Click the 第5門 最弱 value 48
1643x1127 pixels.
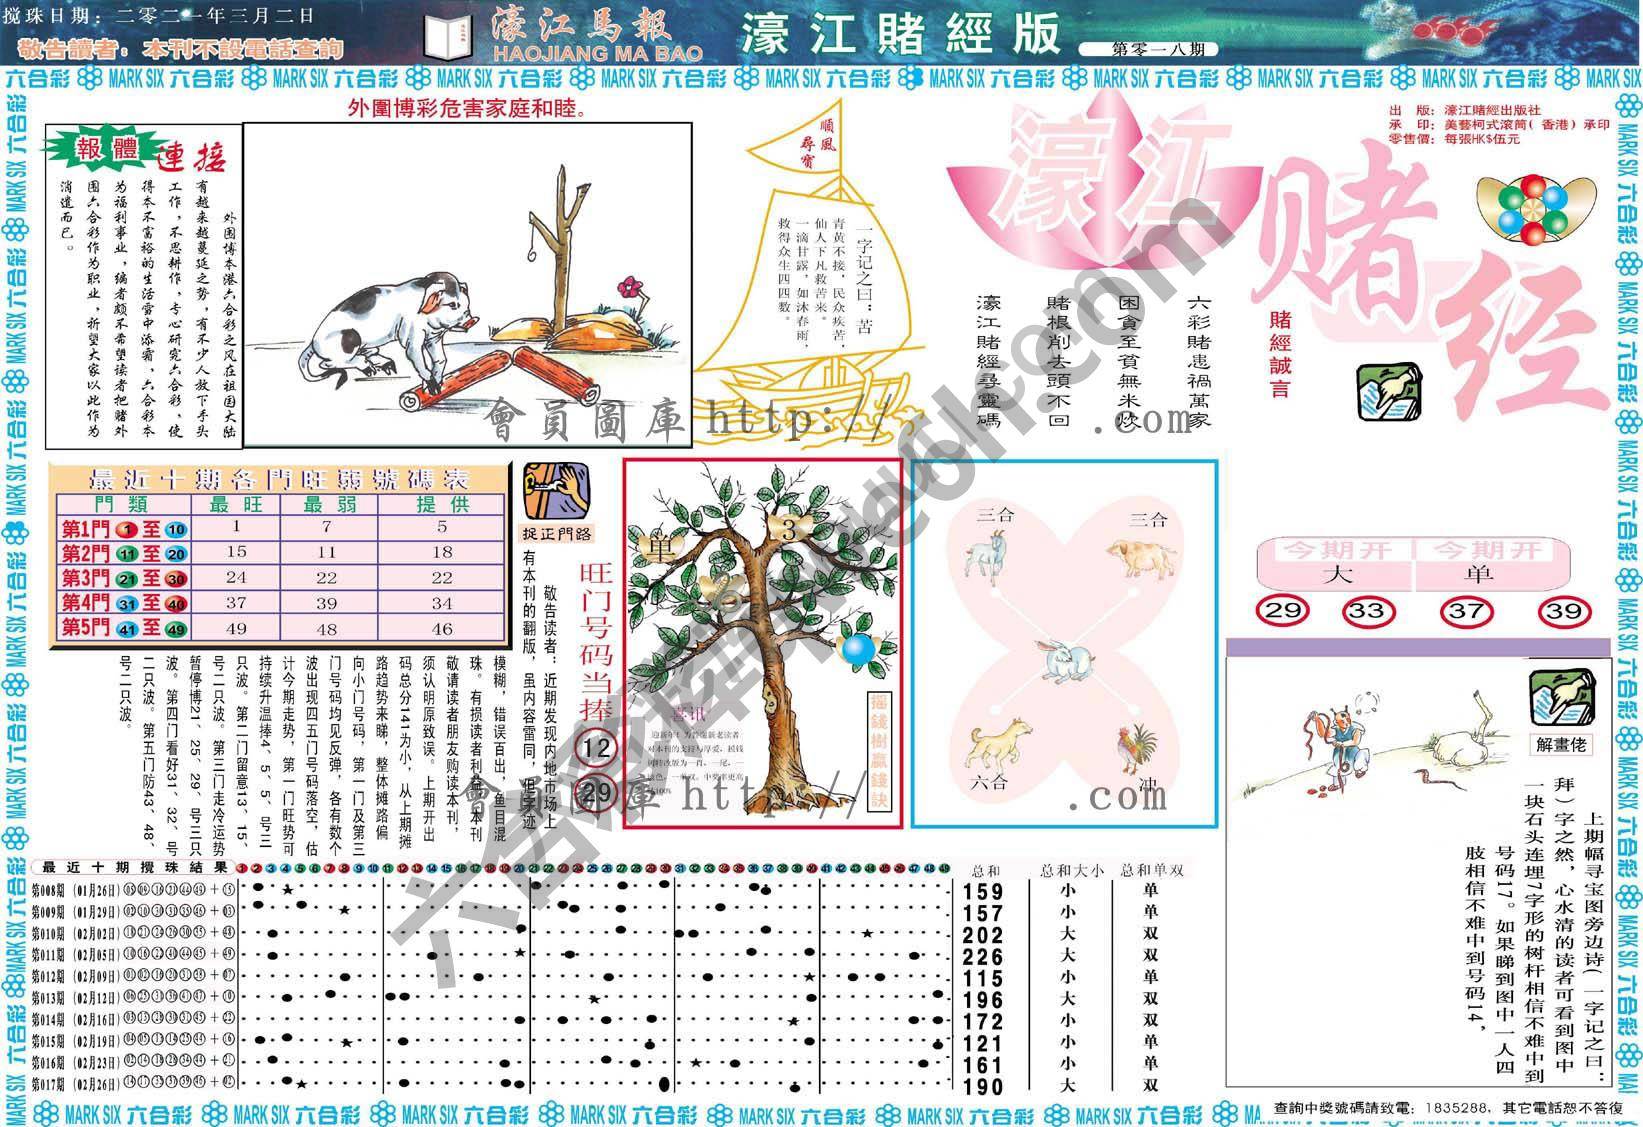(x=327, y=629)
